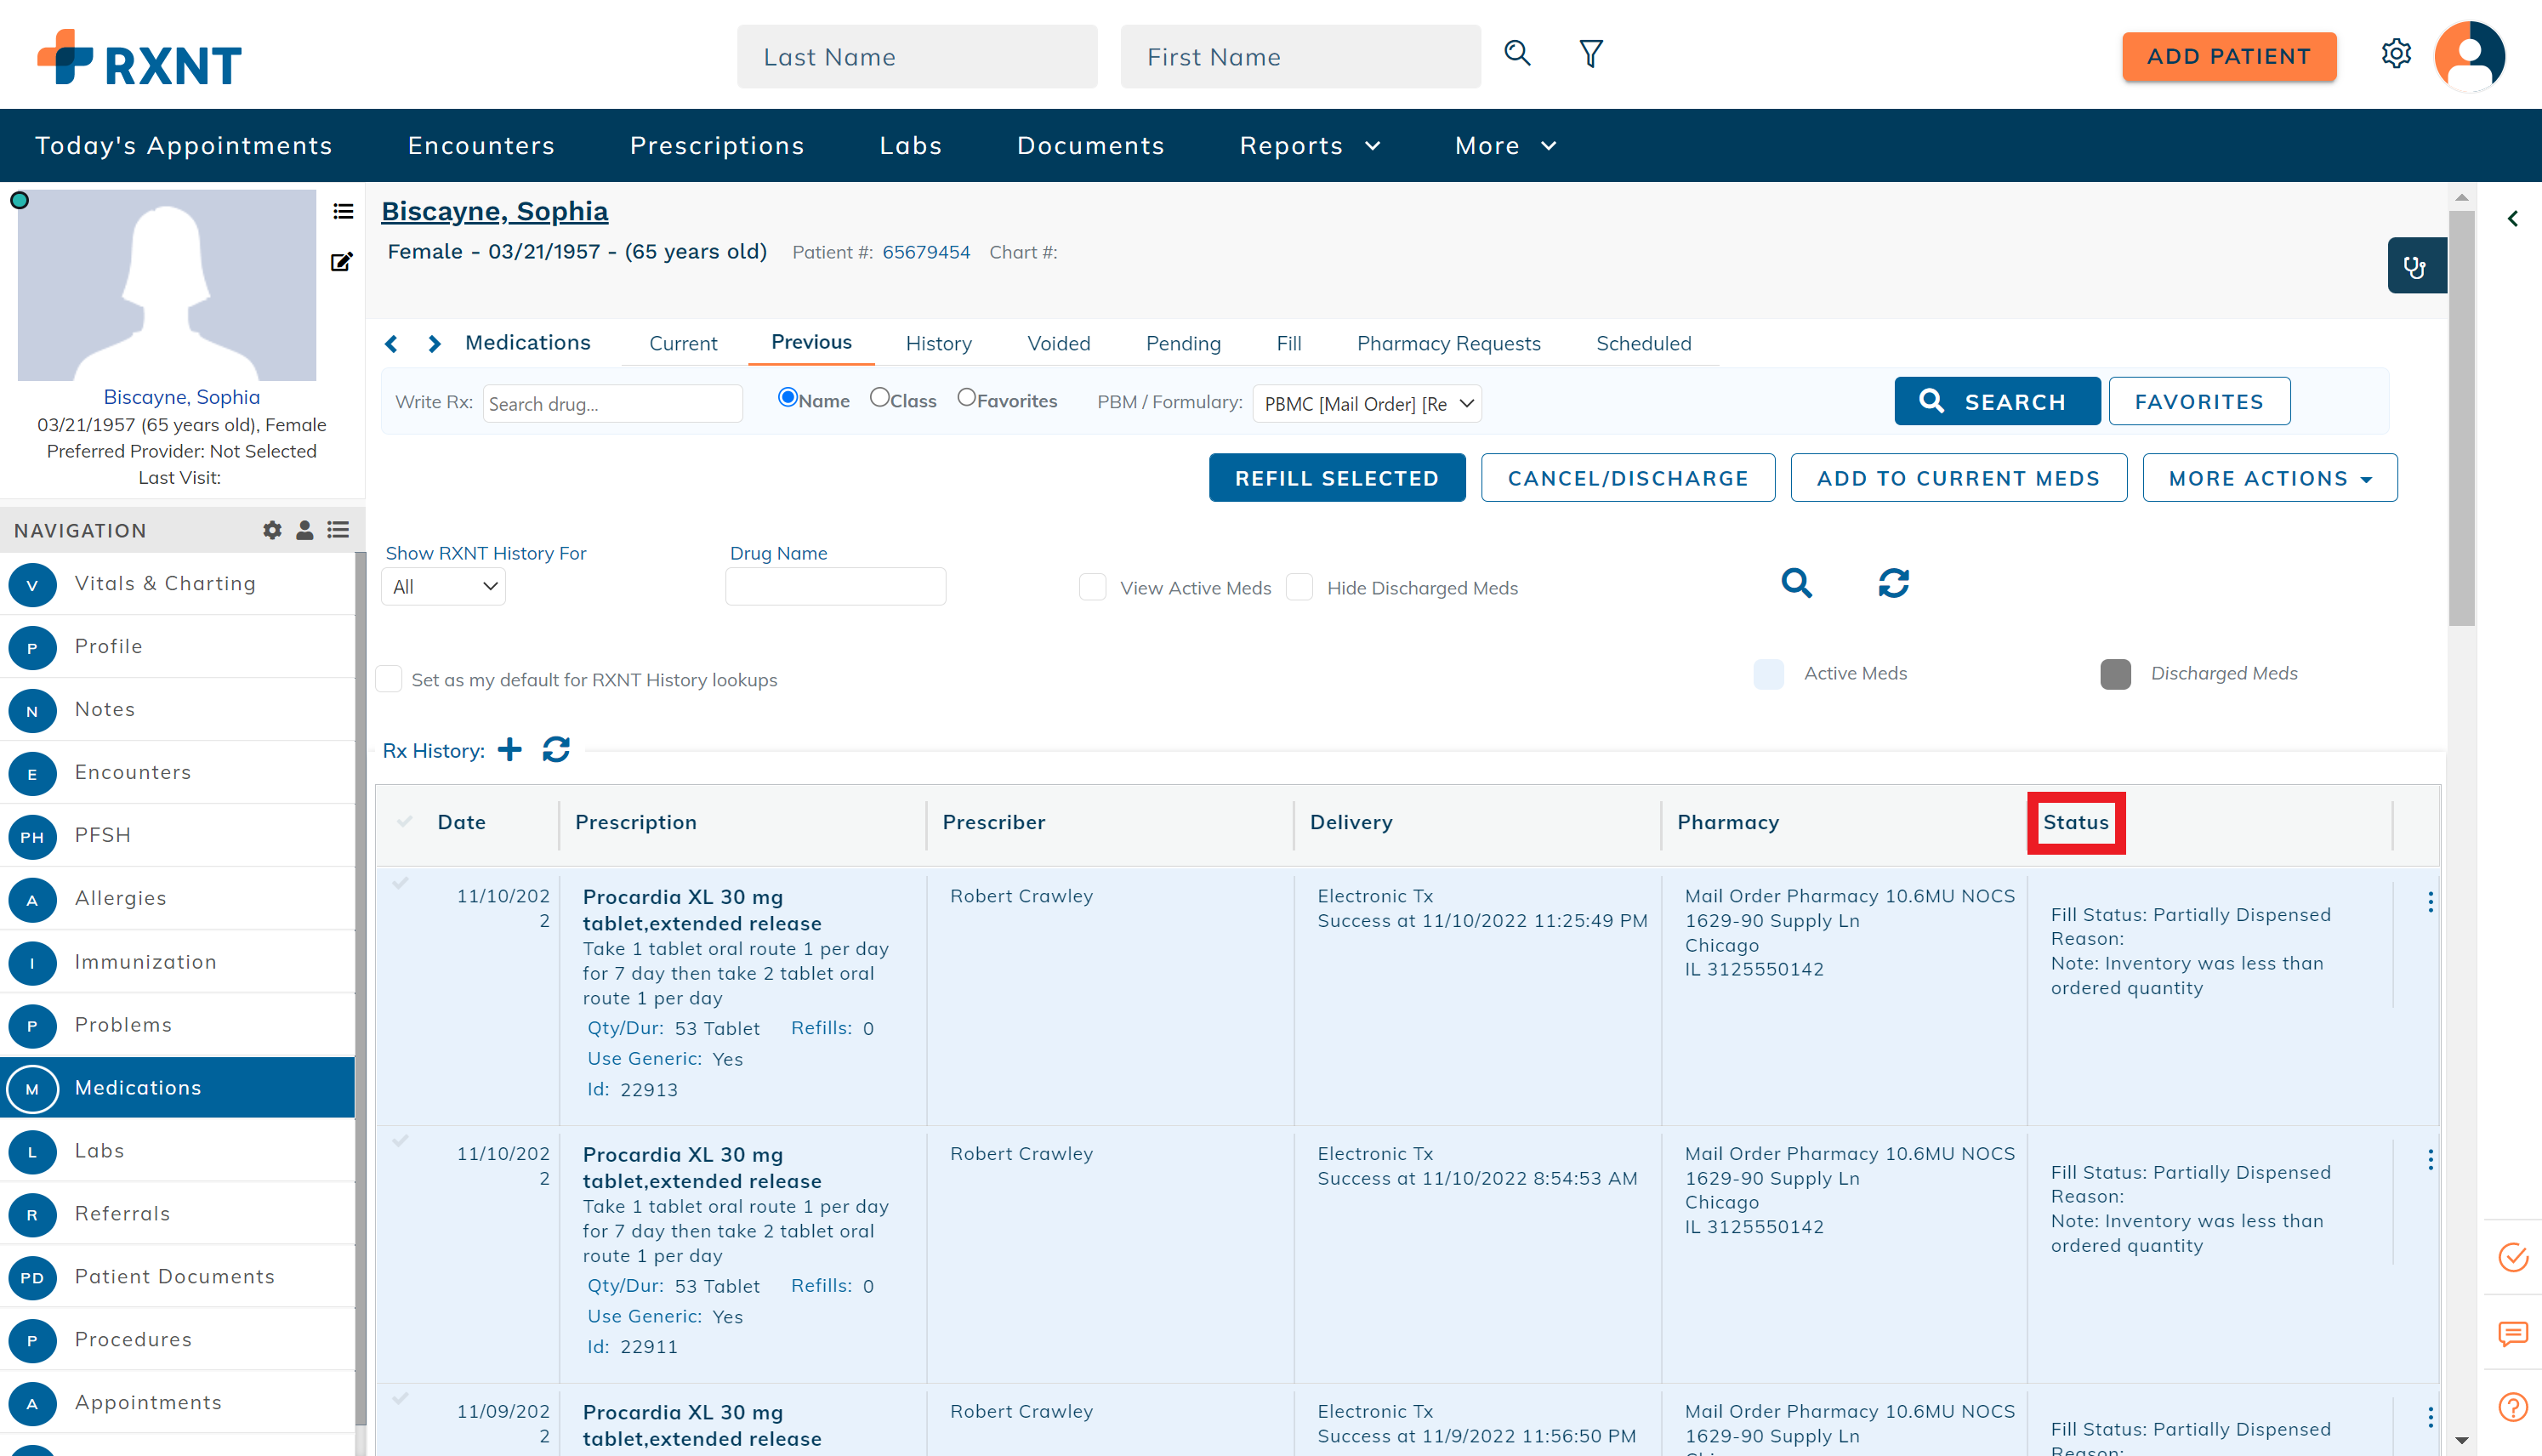The height and width of the screenshot is (1456, 2542).
Task: Click the RXNT logo
Action: click(140, 58)
